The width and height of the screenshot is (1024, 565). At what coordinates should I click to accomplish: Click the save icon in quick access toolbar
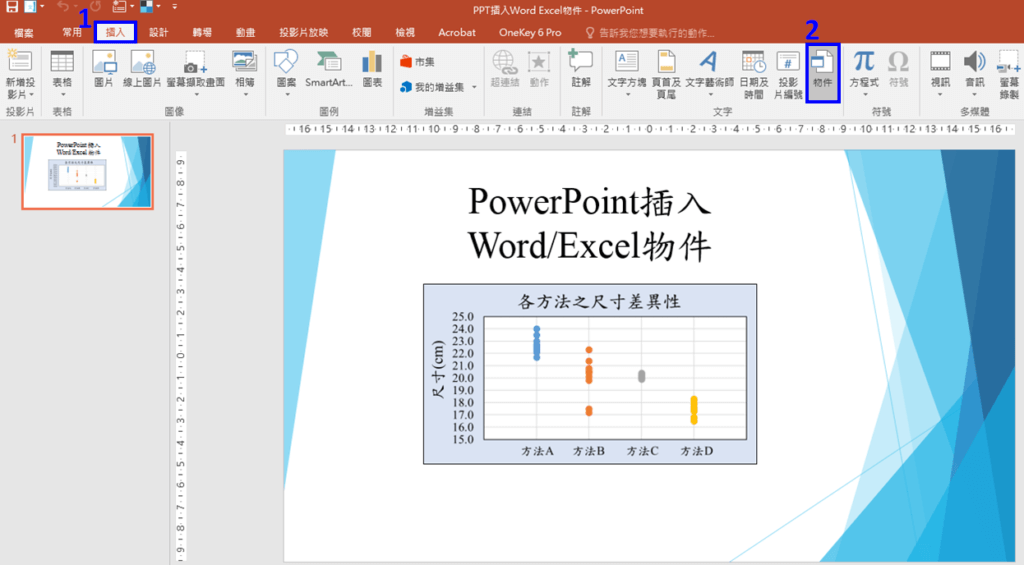tap(12, 8)
